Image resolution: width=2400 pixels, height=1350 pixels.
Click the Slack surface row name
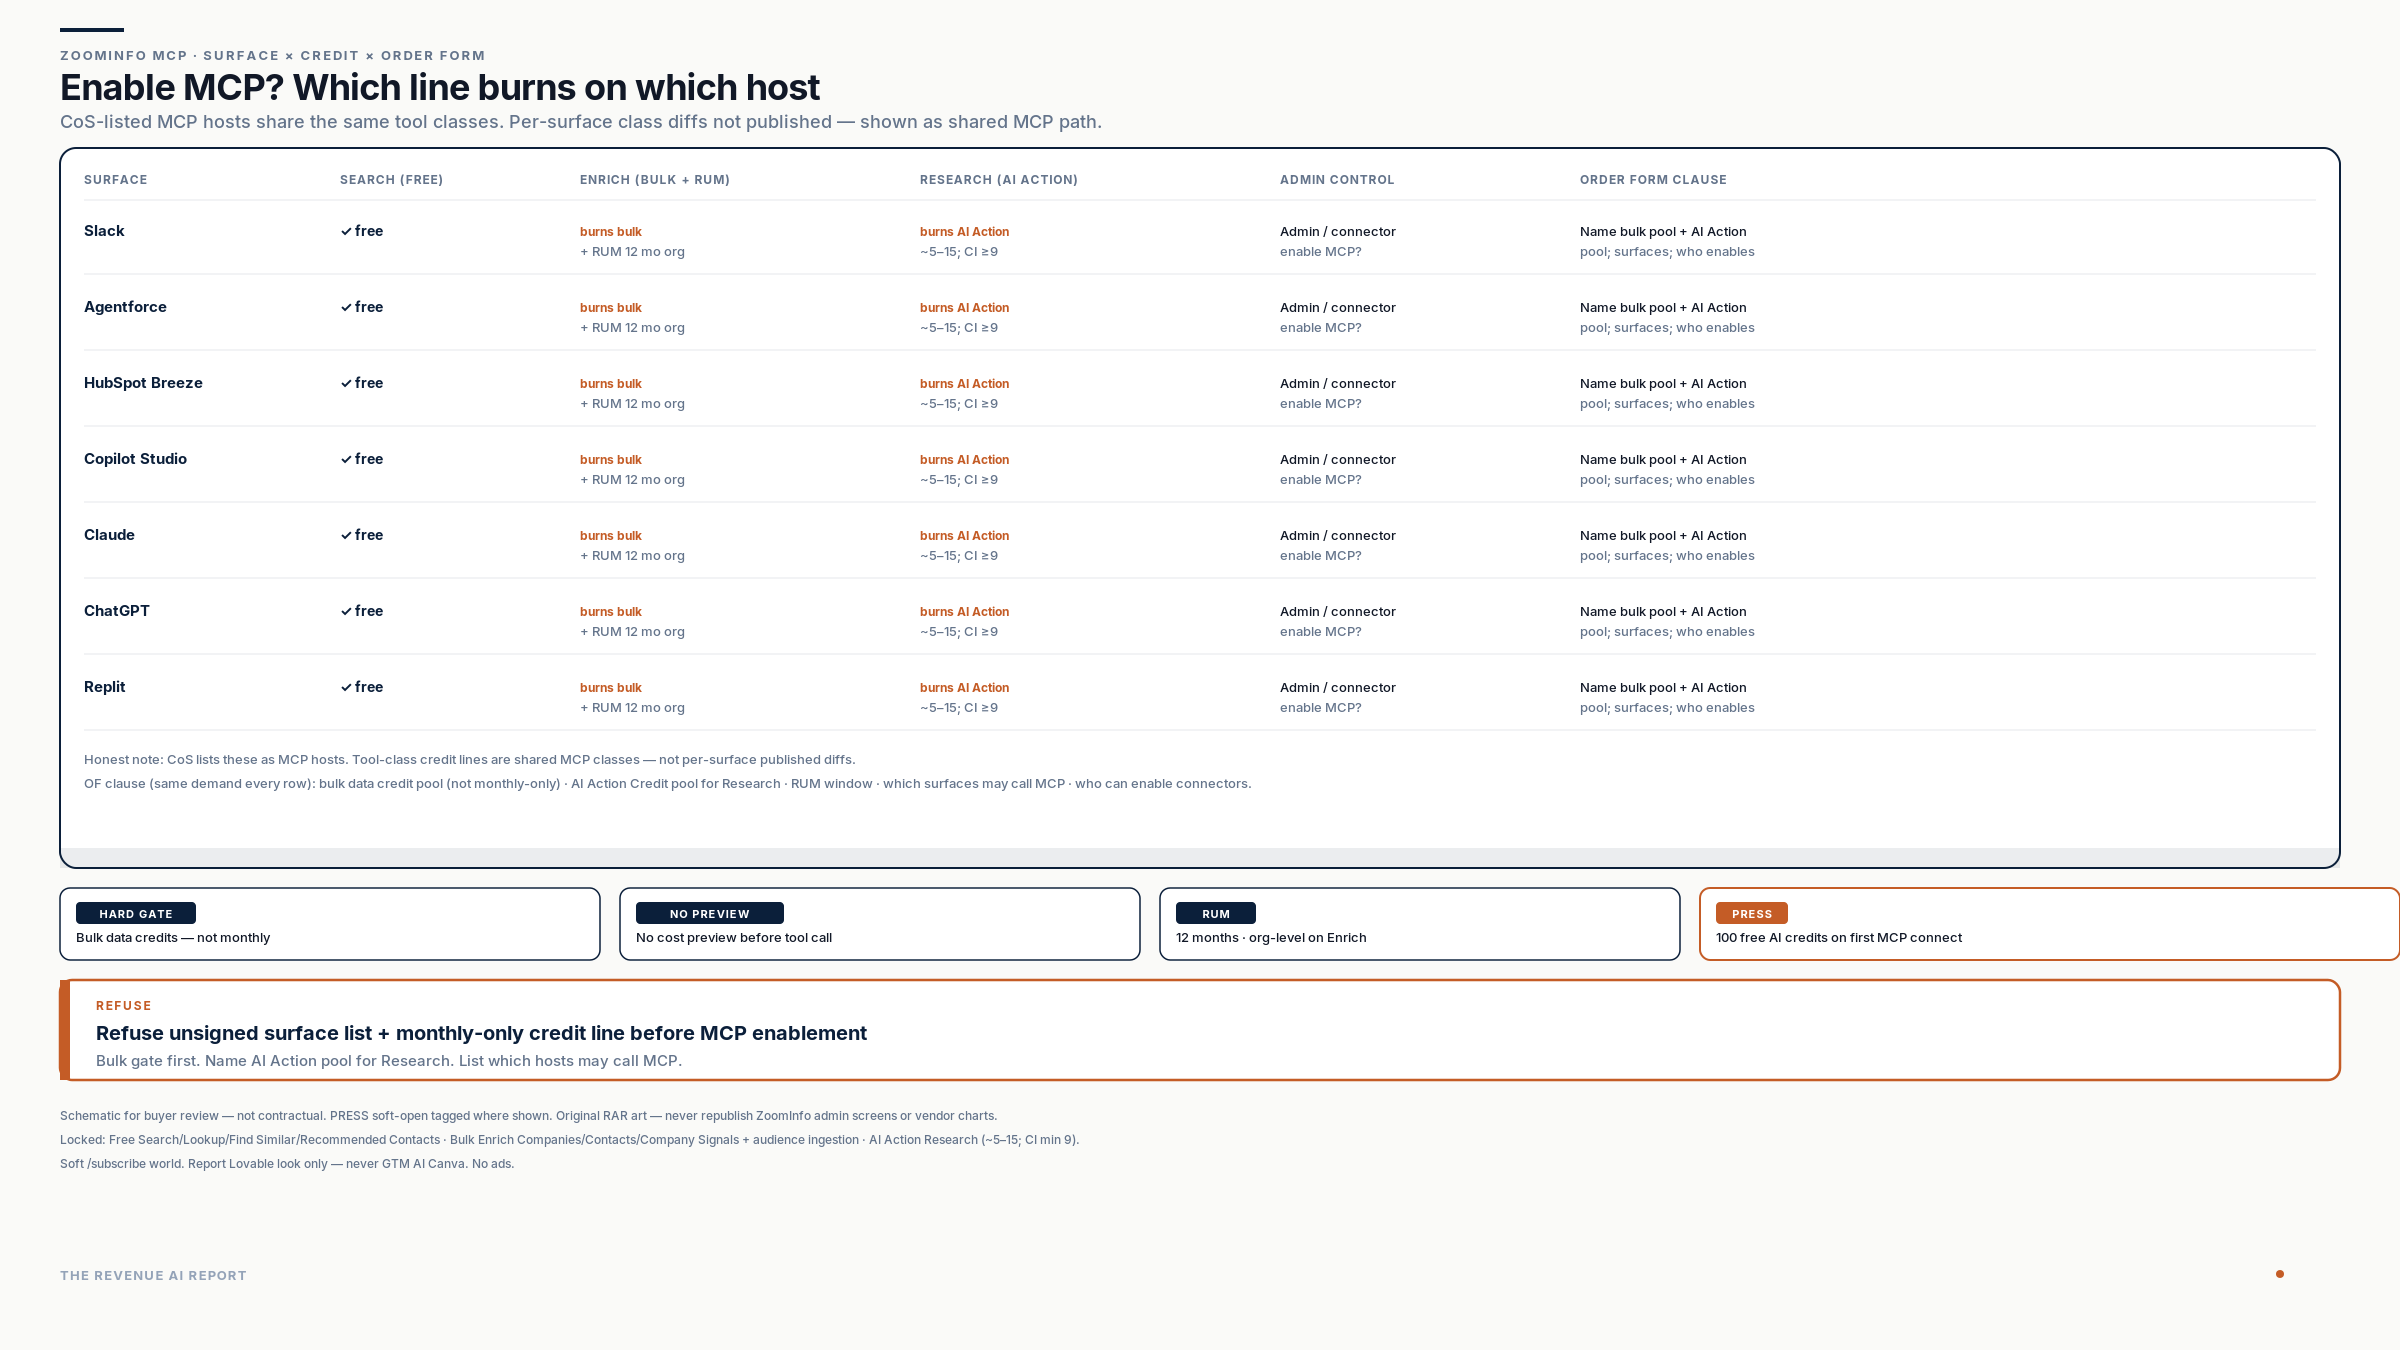click(x=104, y=231)
